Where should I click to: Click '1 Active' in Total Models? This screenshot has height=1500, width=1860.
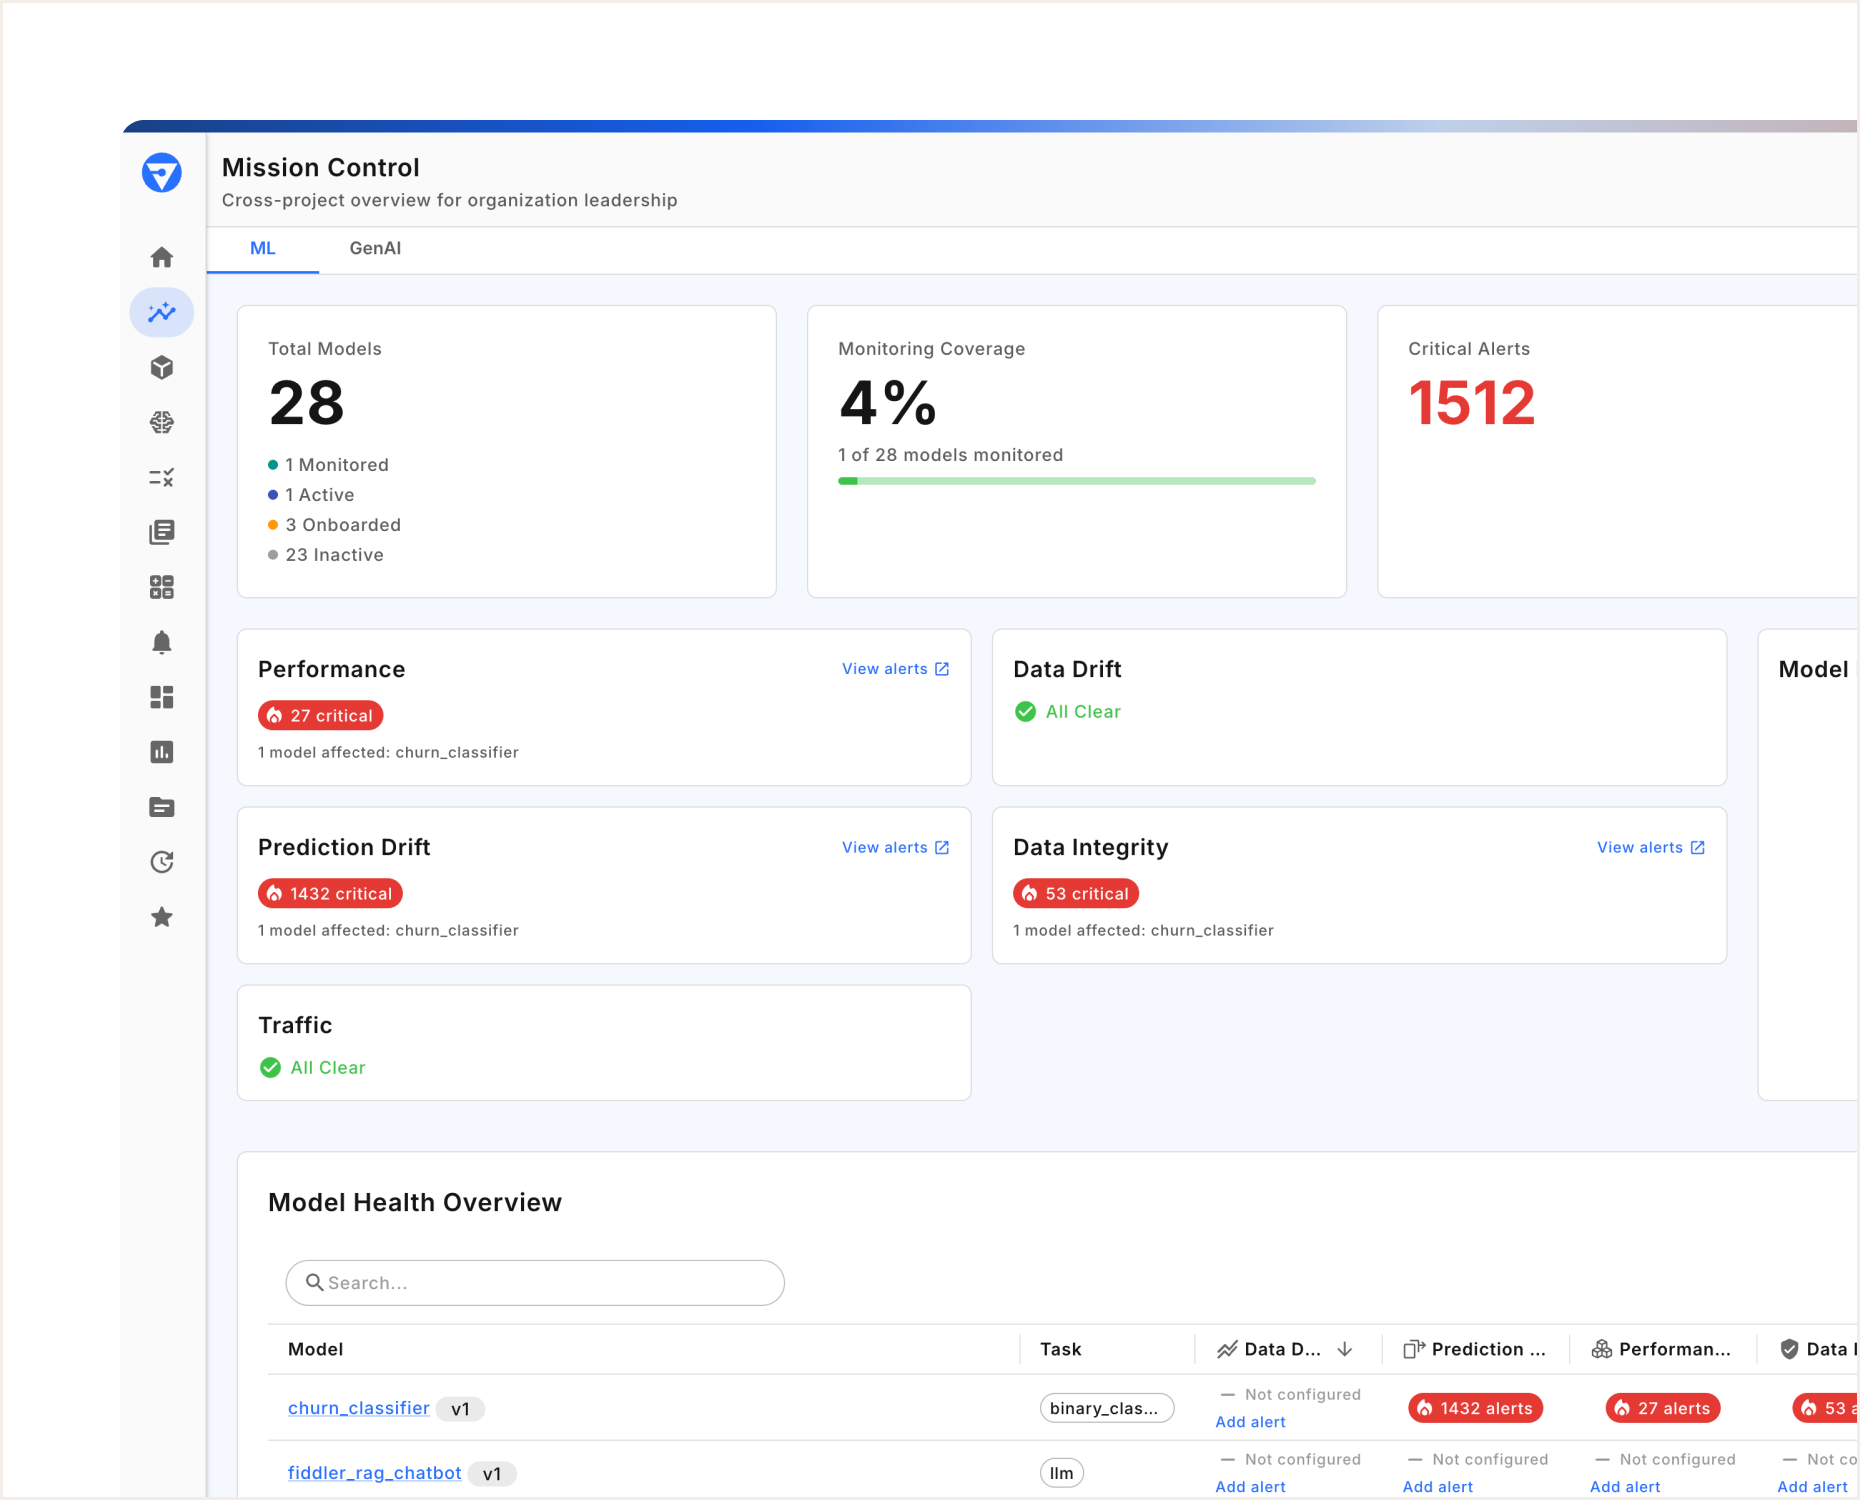(320, 495)
